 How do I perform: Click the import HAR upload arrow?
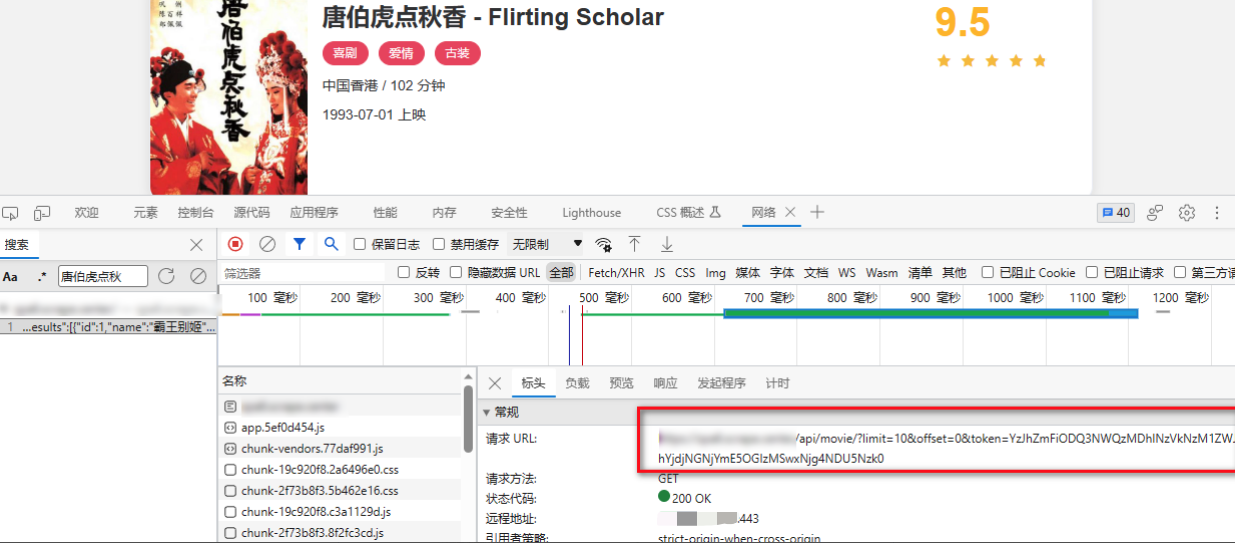(634, 244)
